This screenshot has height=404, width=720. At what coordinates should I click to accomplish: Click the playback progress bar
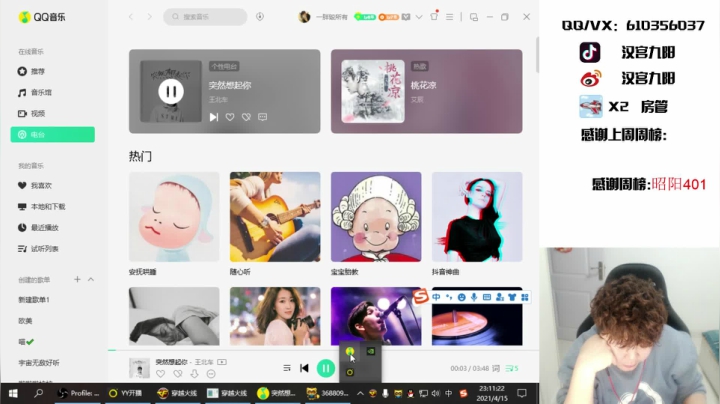coord(323,350)
